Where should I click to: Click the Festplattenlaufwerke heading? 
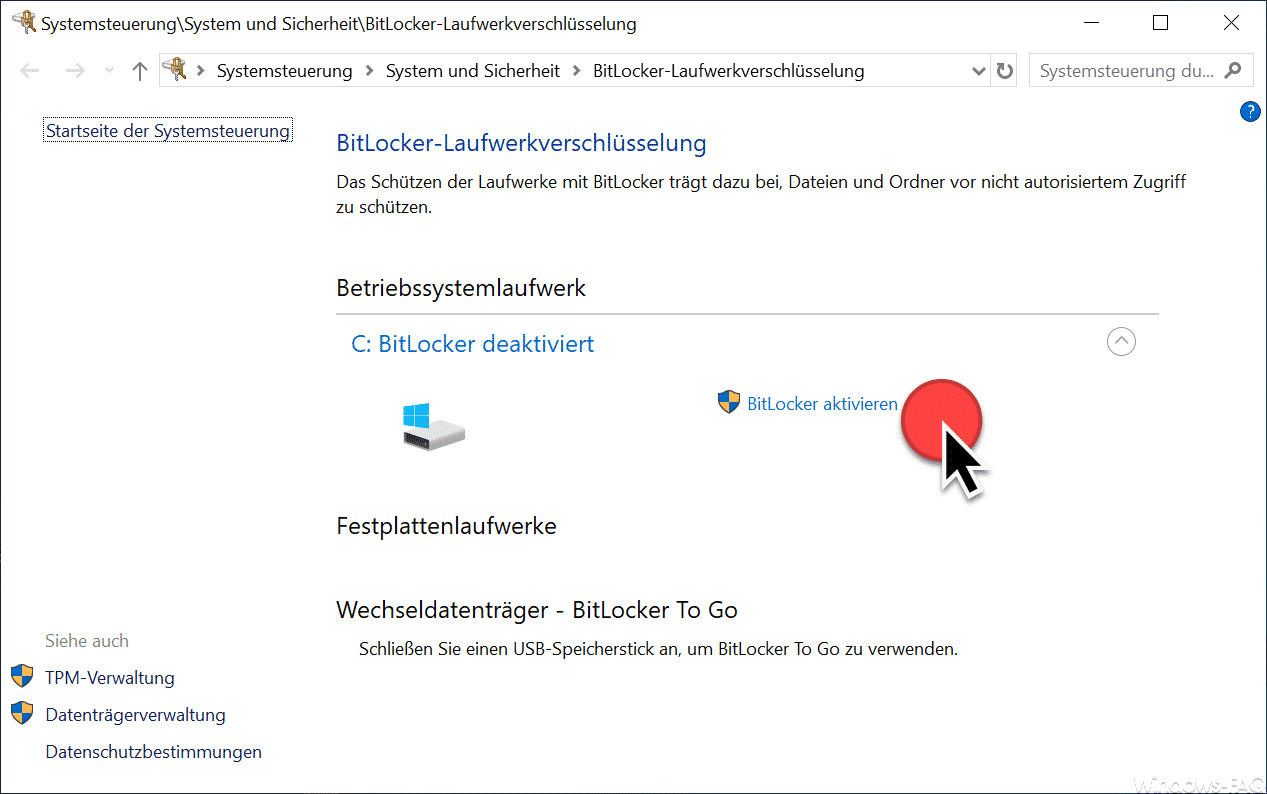pyautogui.click(x=446, y=526)
